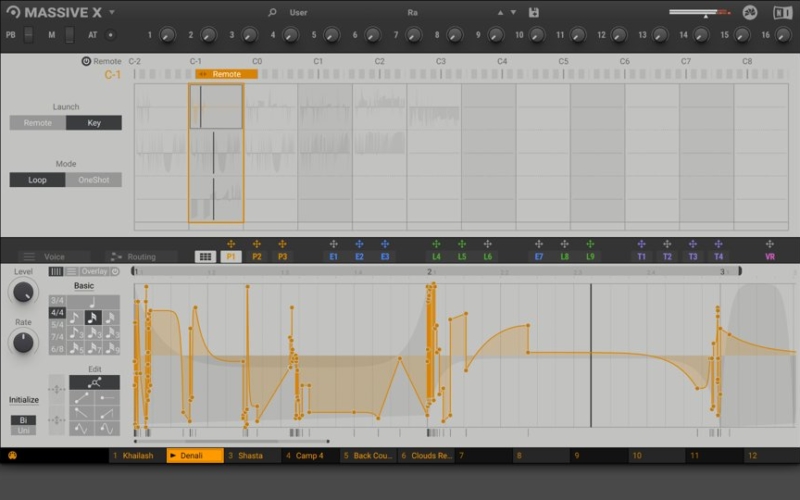Load next preset with down arrow
This screenshot has width=800, height=500.
click(513, 12)
